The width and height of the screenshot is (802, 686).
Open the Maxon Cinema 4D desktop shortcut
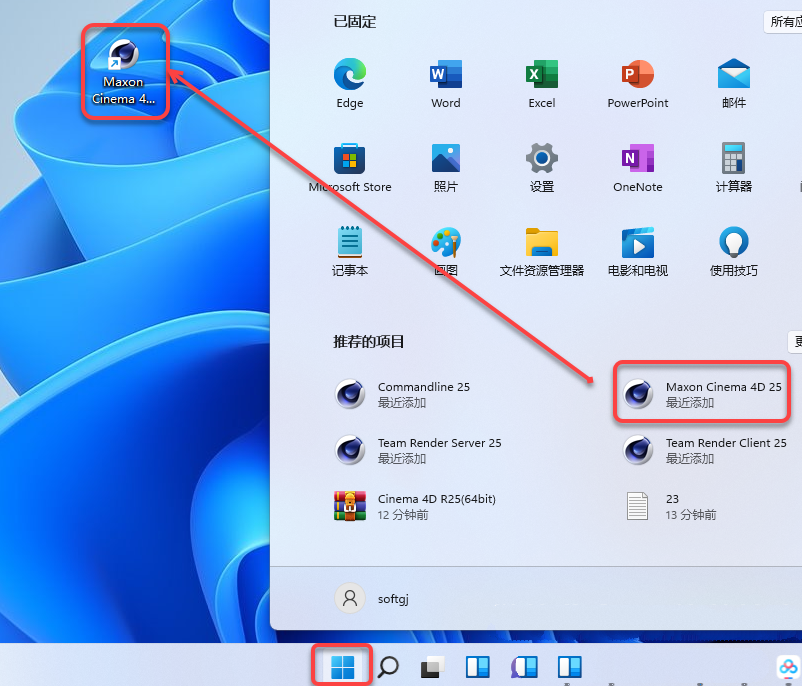click(x=124, y=72)
